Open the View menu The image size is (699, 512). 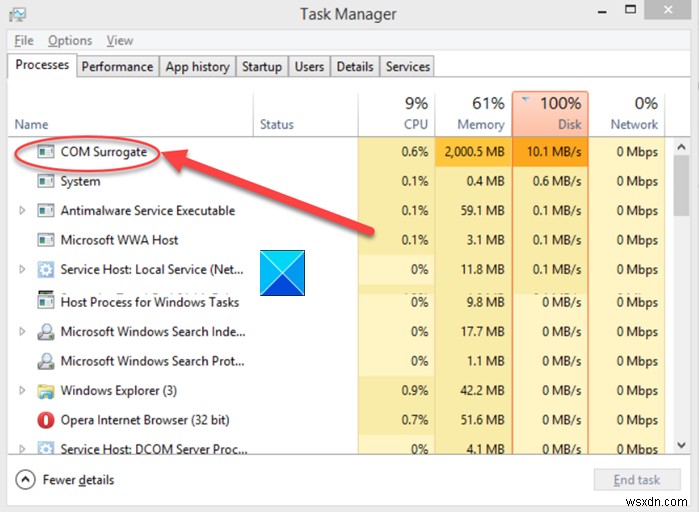[x=119, y=41]
